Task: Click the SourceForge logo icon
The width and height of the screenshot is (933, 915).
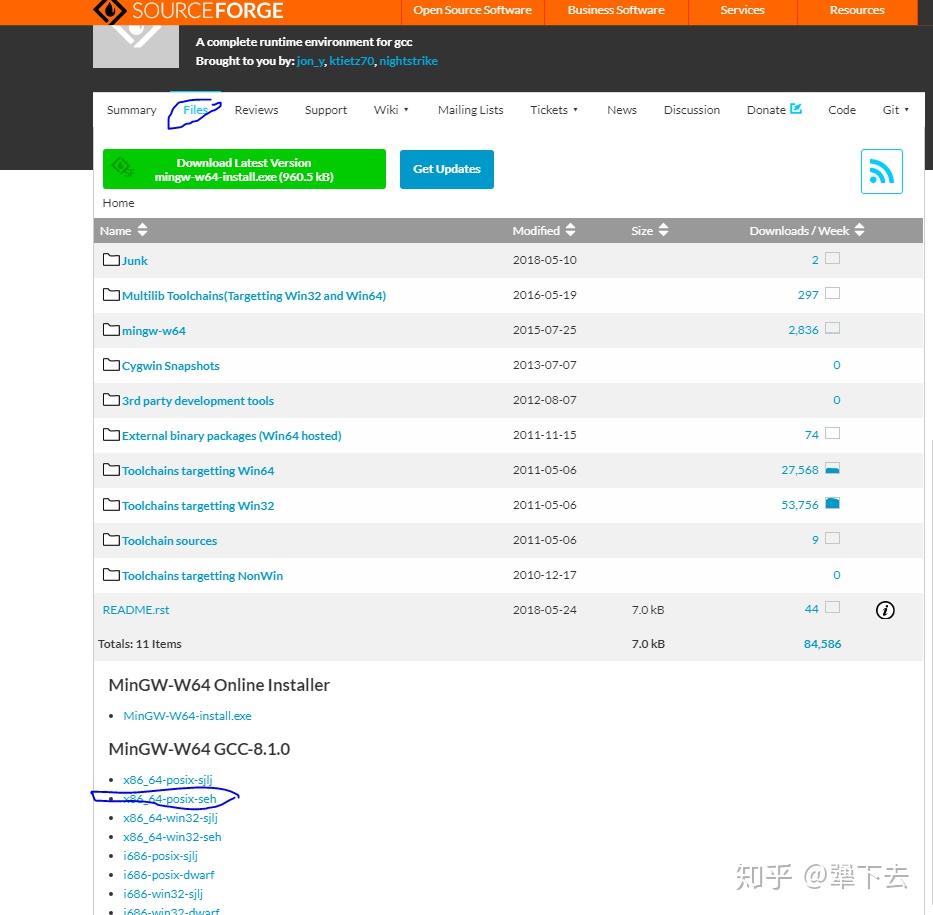Action: [x=109, y=11]
